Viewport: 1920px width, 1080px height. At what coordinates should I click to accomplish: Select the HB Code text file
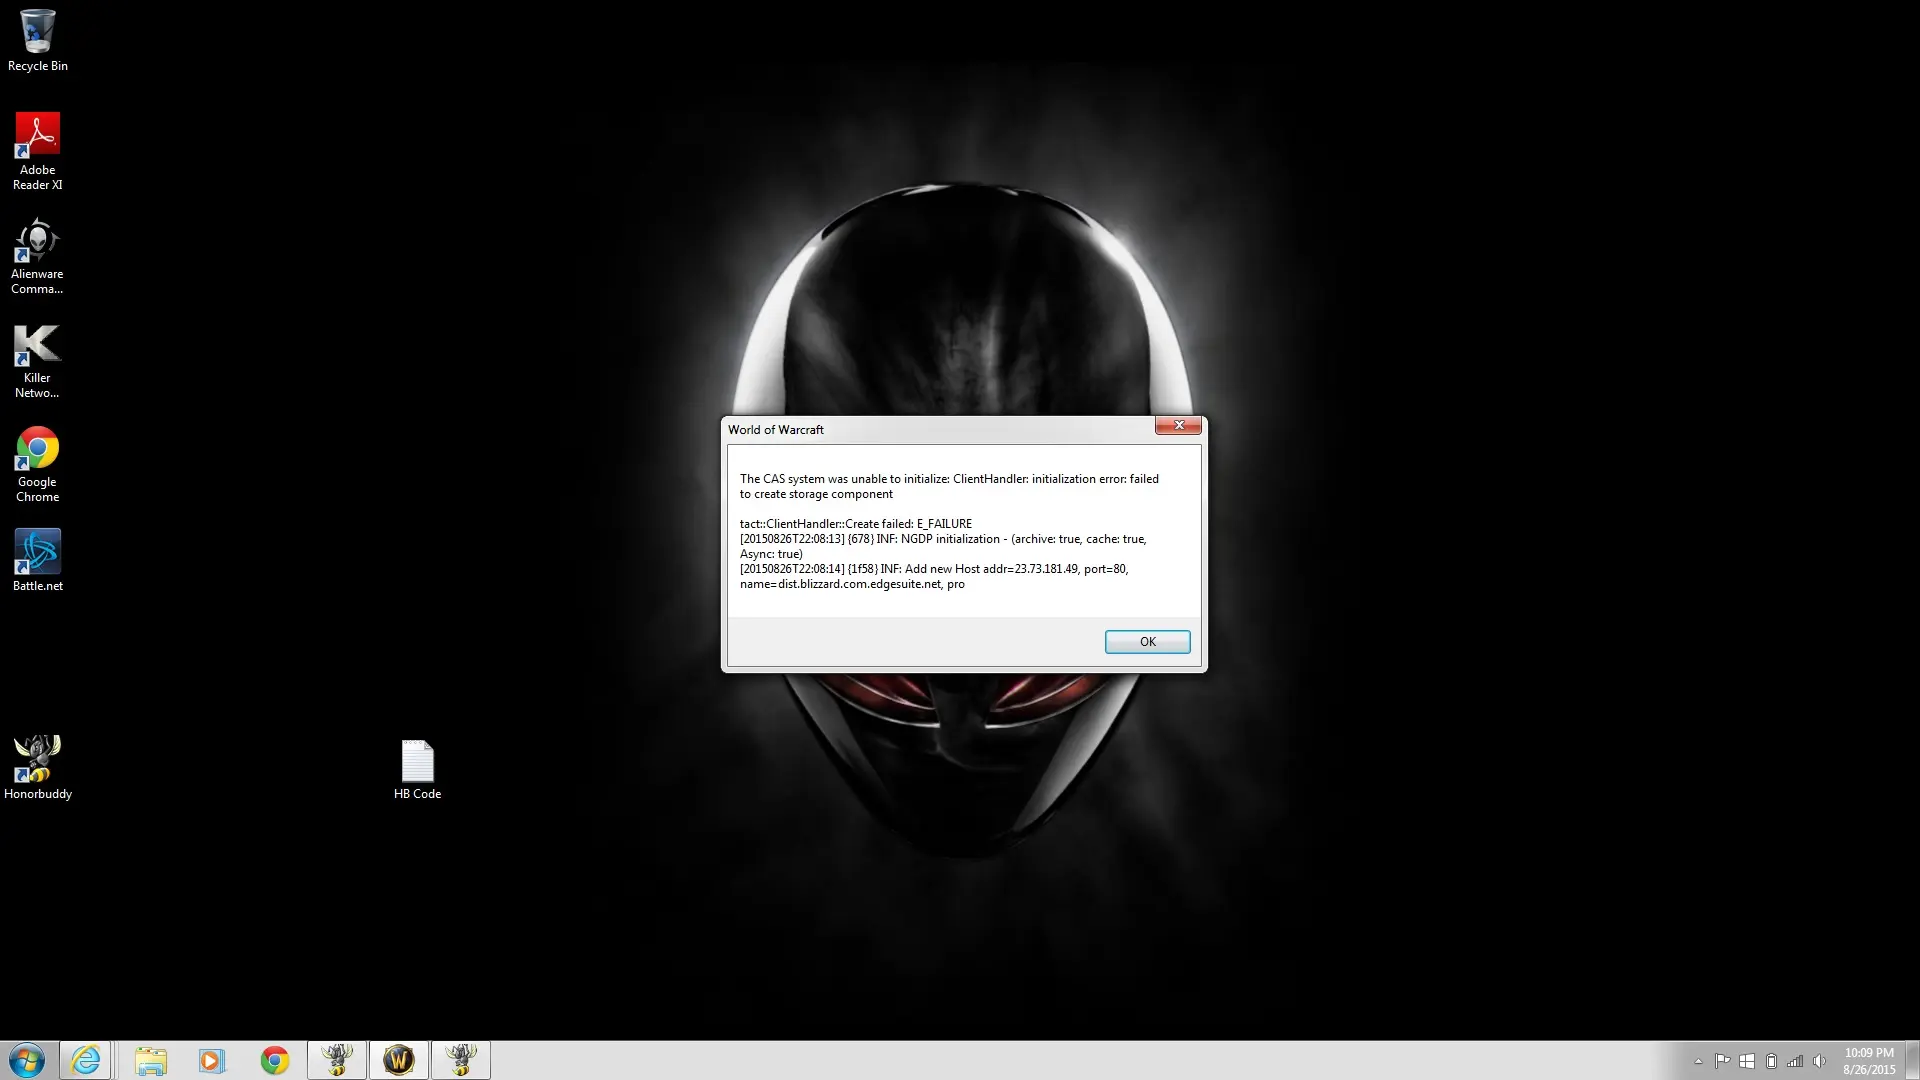[417, 770]
